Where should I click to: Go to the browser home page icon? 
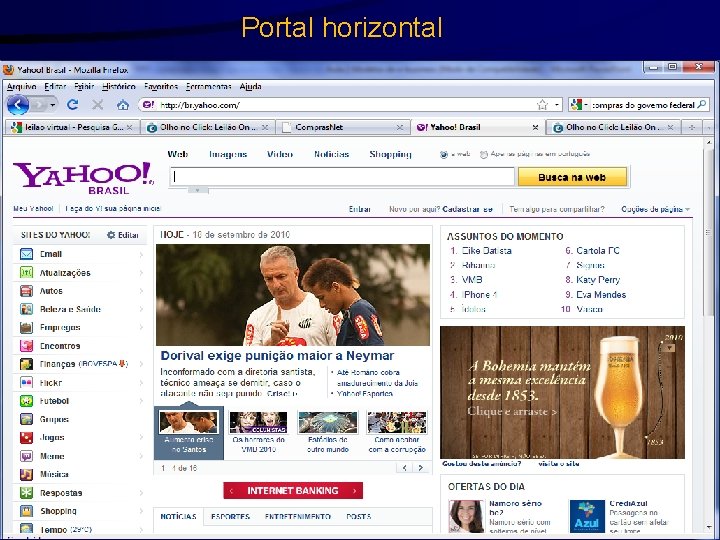(123, 105)
